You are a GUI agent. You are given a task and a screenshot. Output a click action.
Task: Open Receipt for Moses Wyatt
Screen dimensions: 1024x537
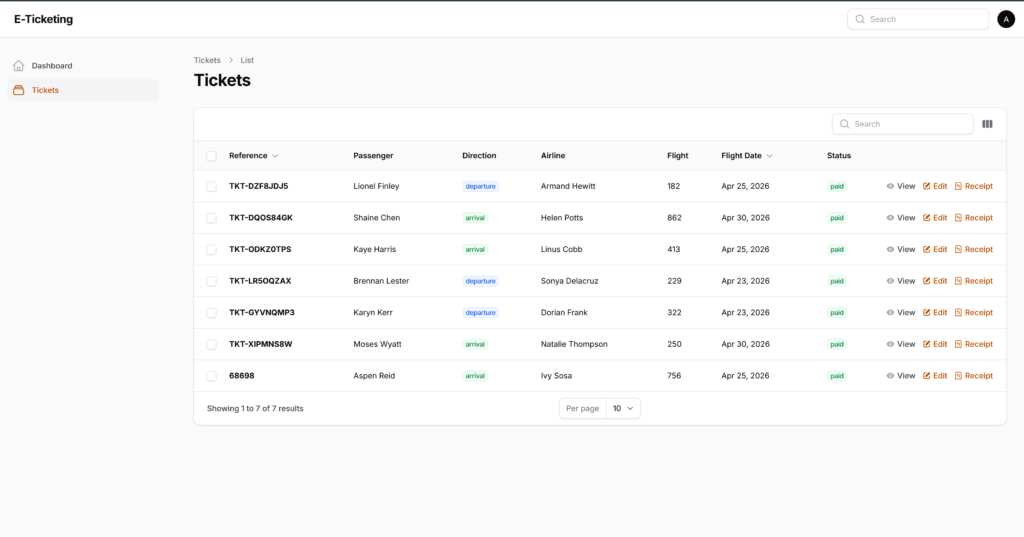point(974,344)
